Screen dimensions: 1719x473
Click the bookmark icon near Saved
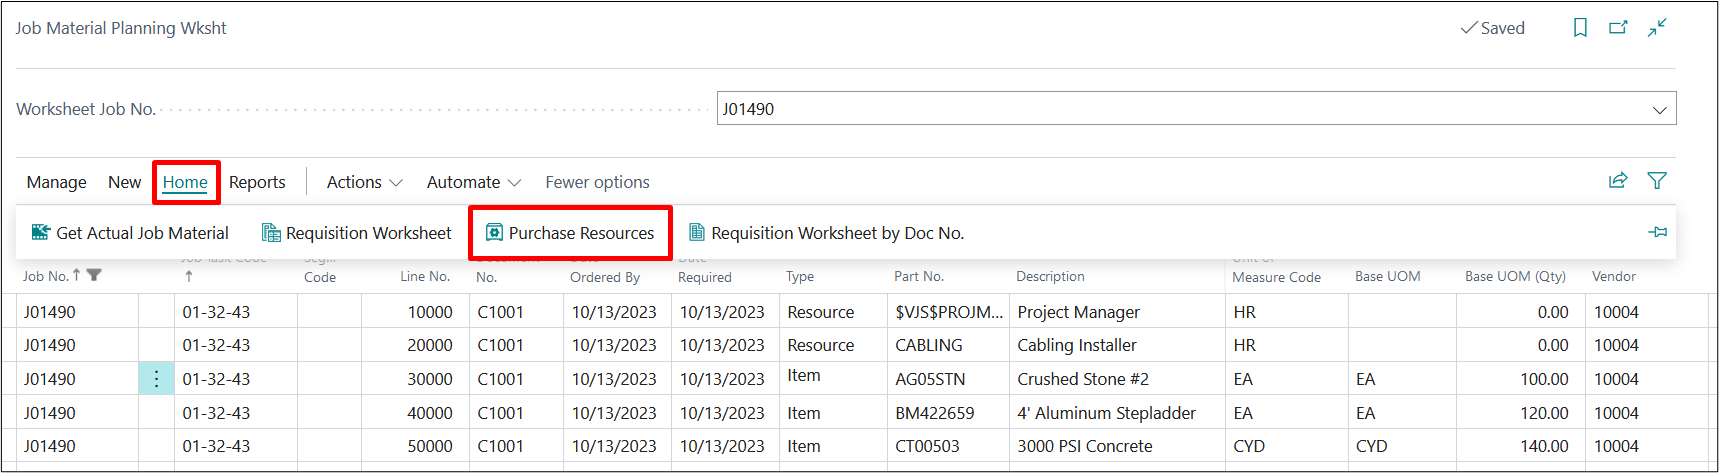coord(1580,28)
